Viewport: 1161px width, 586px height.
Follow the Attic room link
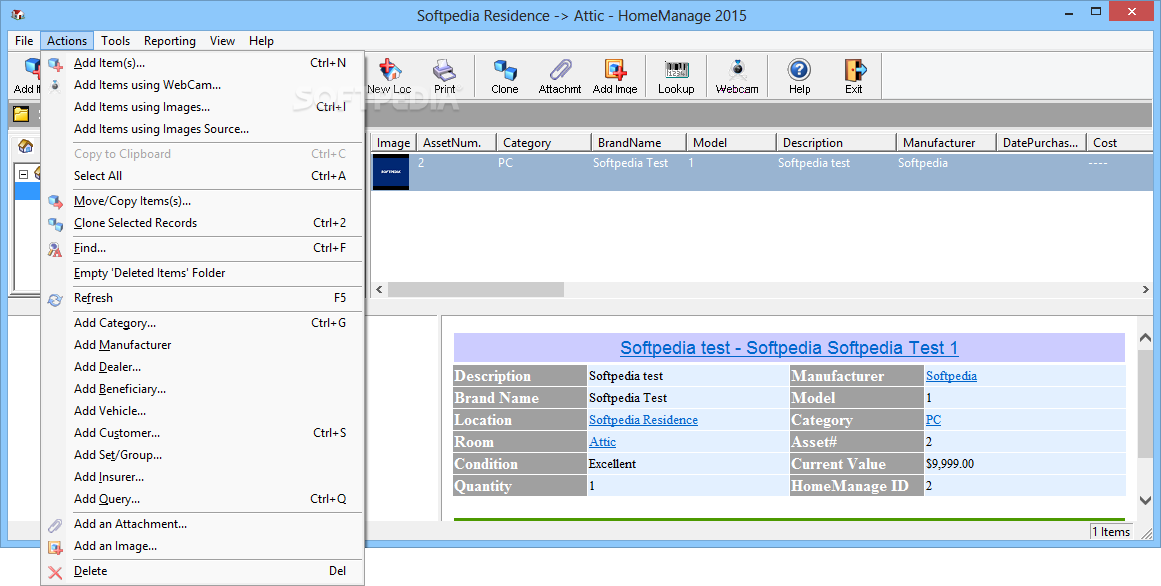pyautogui.click(x=603, y=442)
